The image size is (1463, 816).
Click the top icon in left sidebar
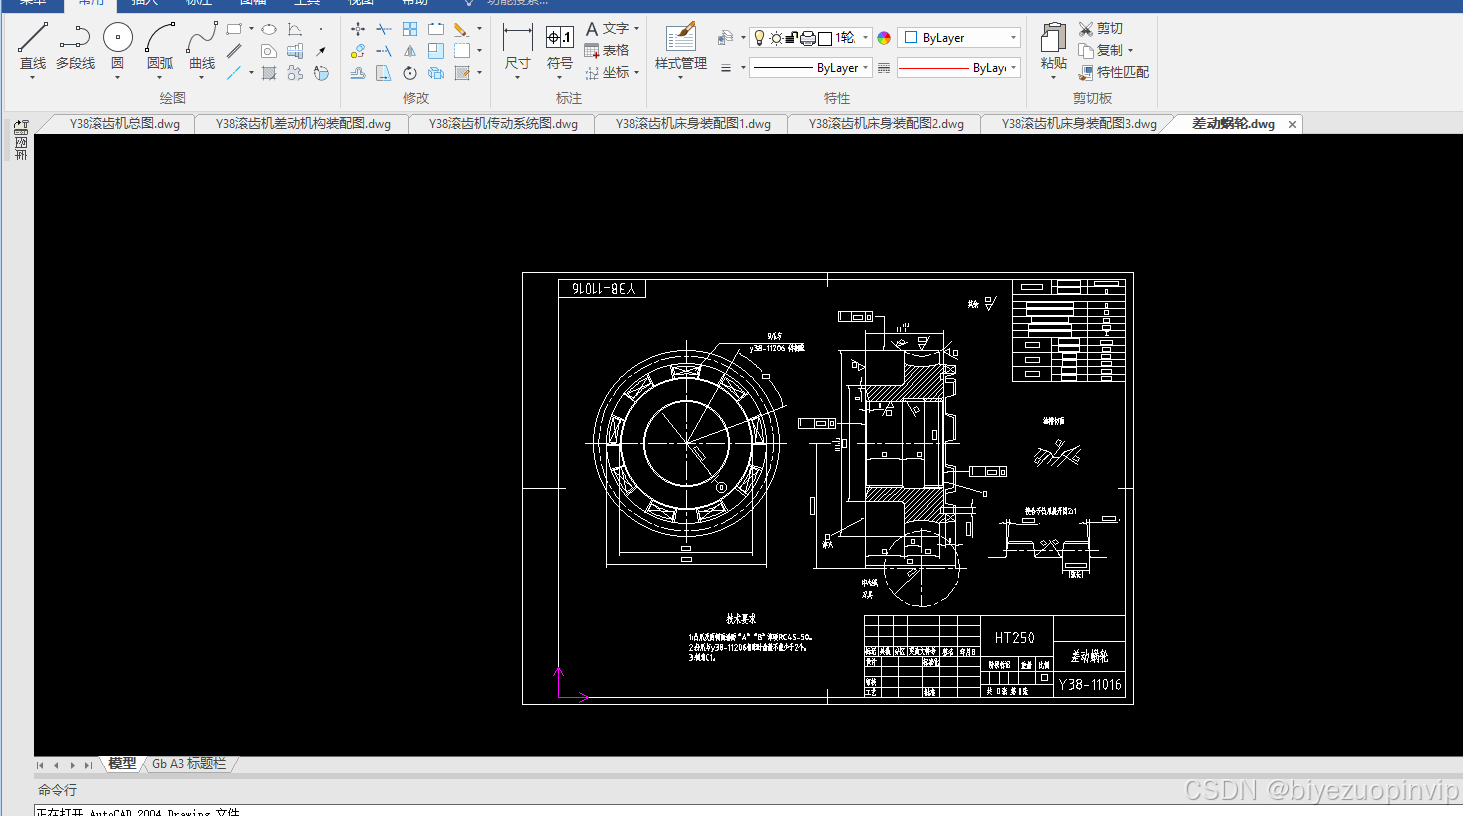pyautogui.click(x=21, y=127)
